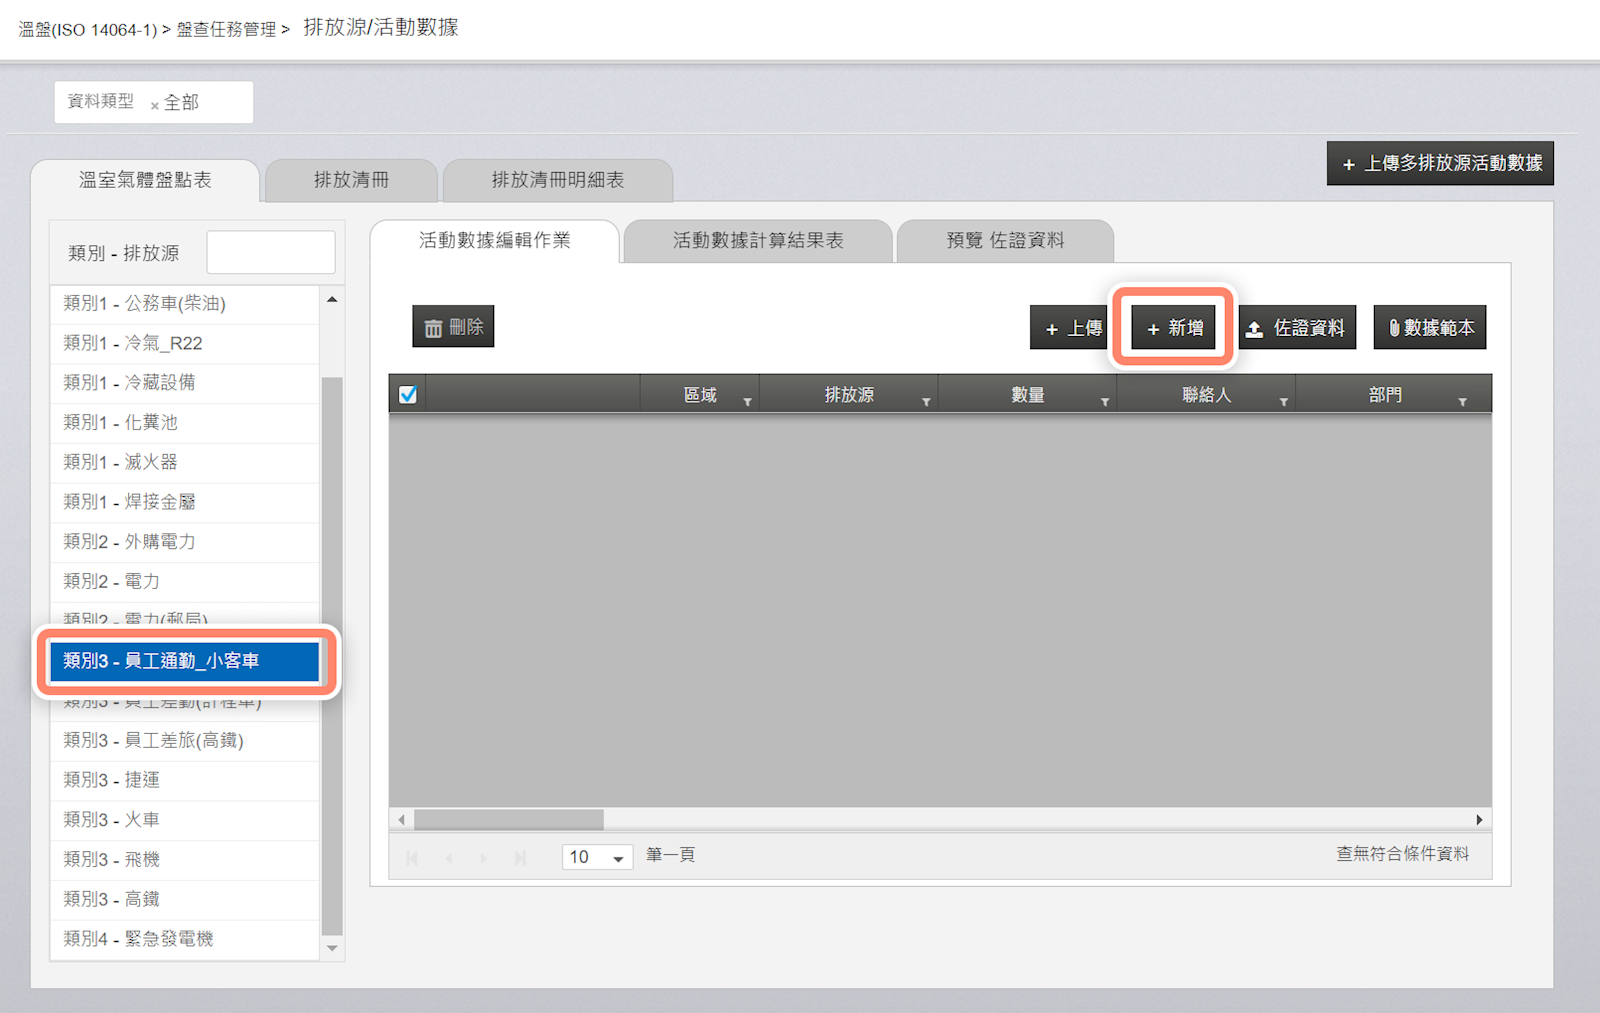Click the 排放源 column header
Screen dimensions: 1600x1013
849,395
